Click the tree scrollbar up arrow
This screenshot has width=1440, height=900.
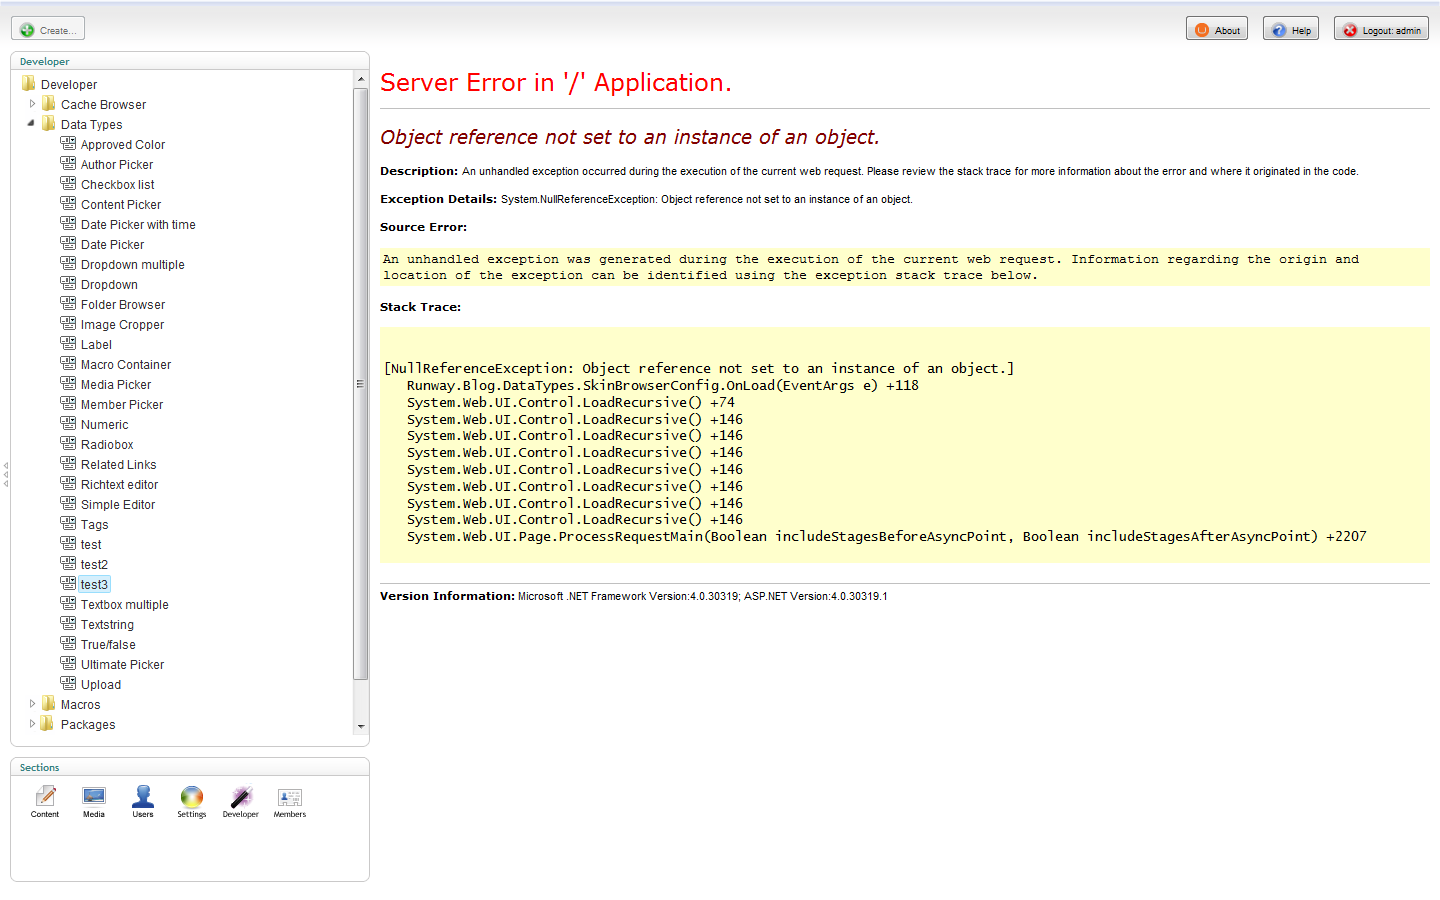pyautogui.click(x=361, y=78)
